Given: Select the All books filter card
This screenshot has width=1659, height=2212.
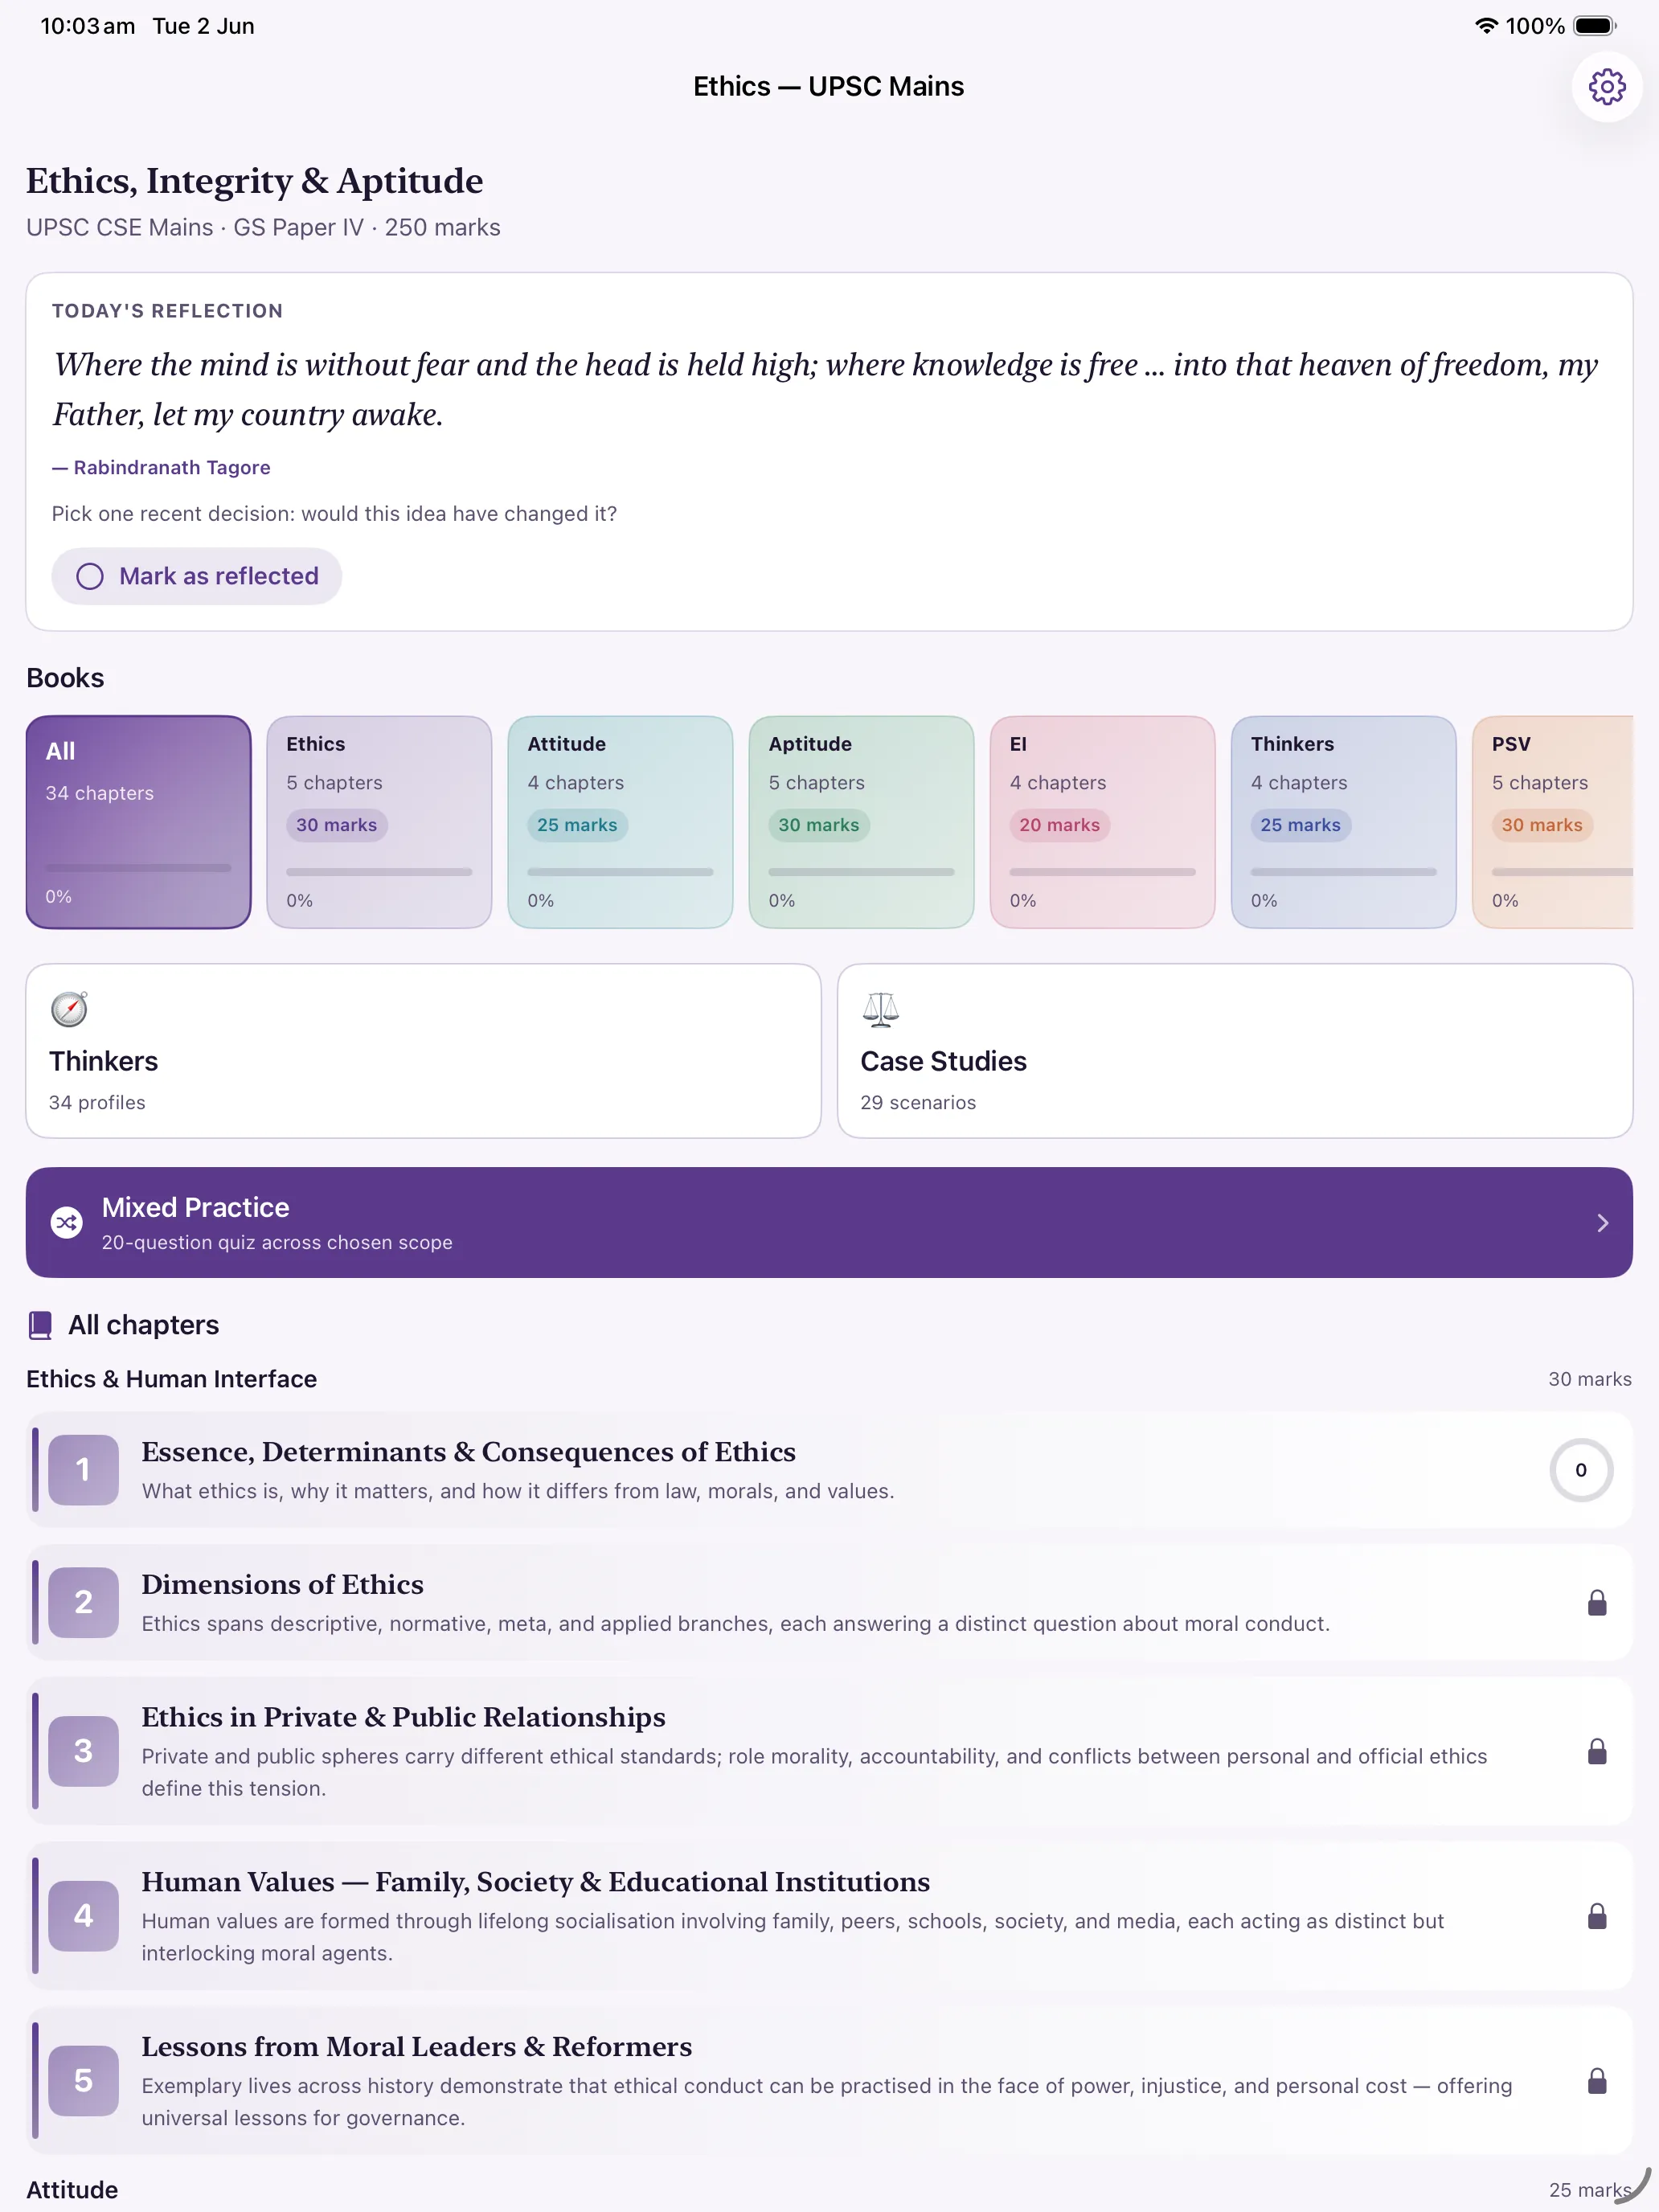Looking at the screenshot, I should tap(139, 822).
